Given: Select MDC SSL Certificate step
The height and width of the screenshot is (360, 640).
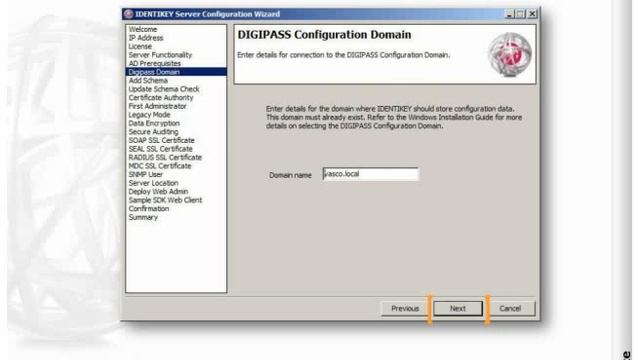Looking at the screenshot, I should 160,166.
